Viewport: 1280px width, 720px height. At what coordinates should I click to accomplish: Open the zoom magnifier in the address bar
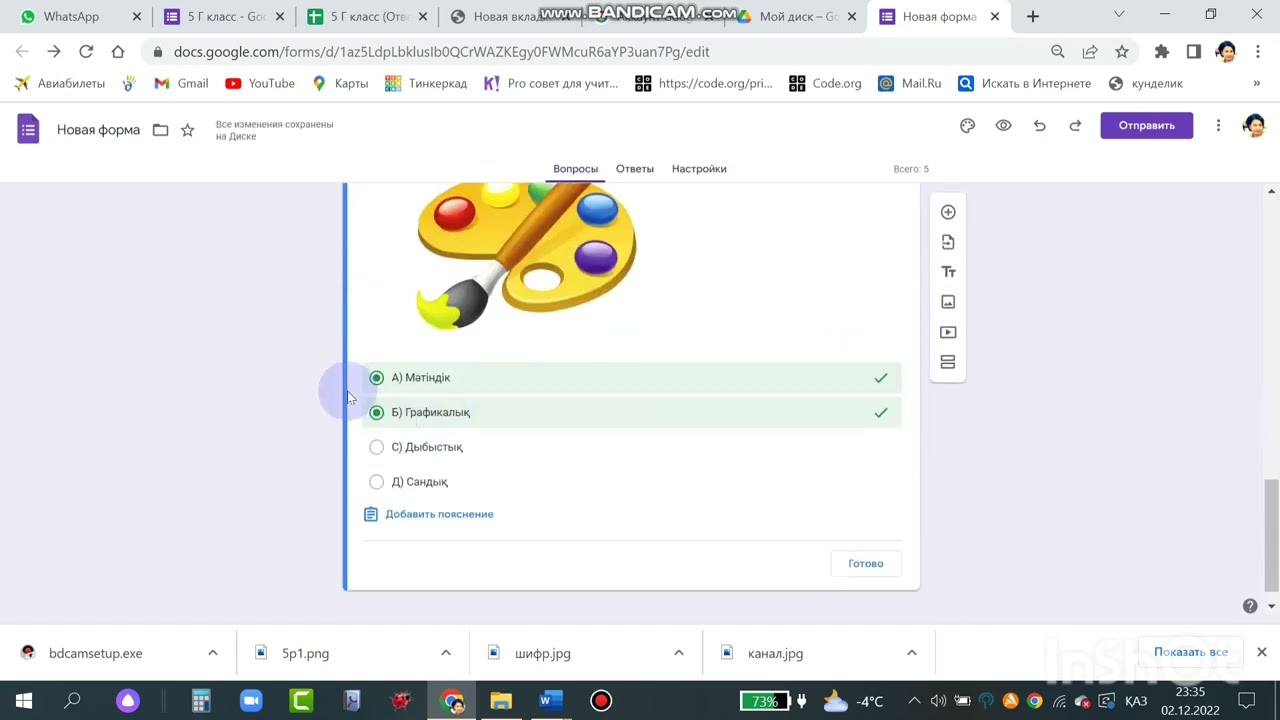[x=1058, y=52]
